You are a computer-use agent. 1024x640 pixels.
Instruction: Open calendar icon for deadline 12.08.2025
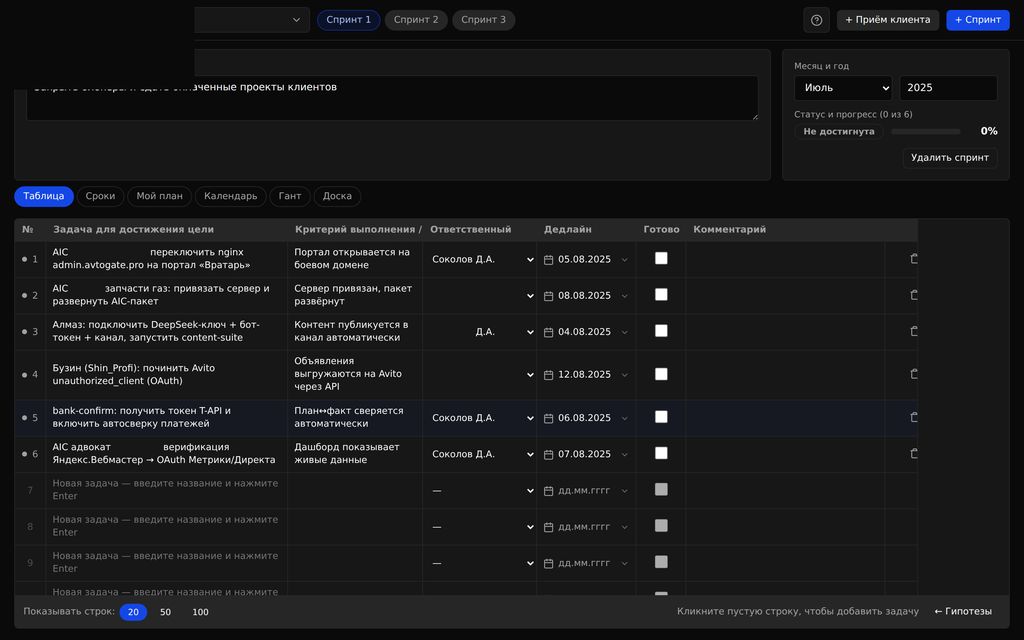tap(549, 375)
